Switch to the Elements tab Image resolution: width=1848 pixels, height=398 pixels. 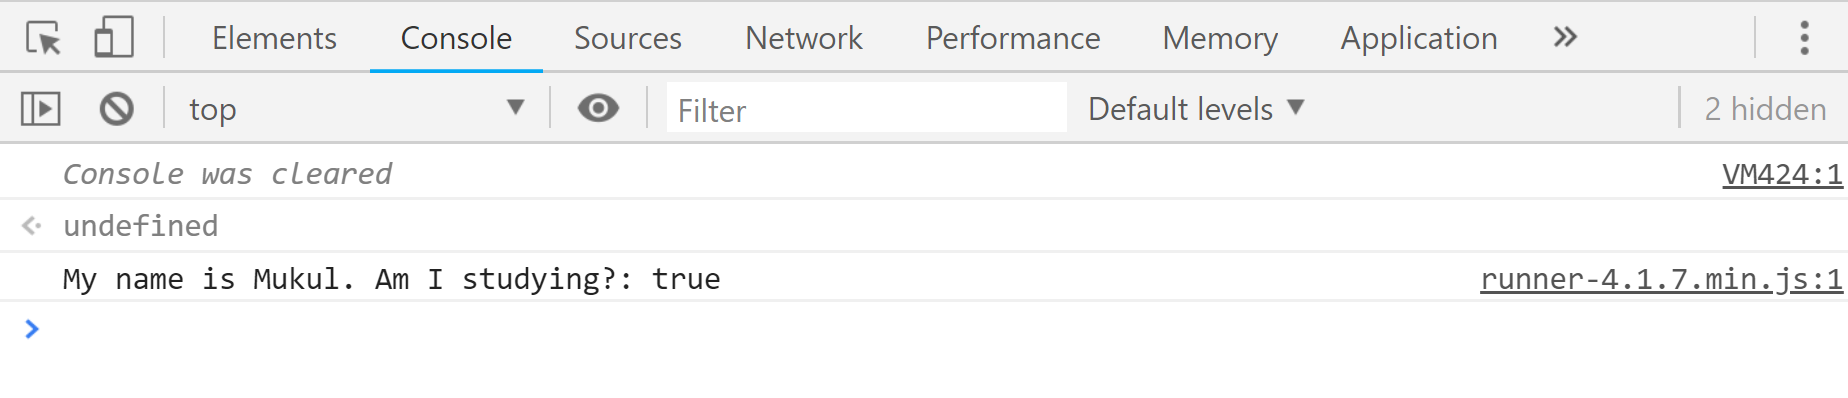(274, 38)
